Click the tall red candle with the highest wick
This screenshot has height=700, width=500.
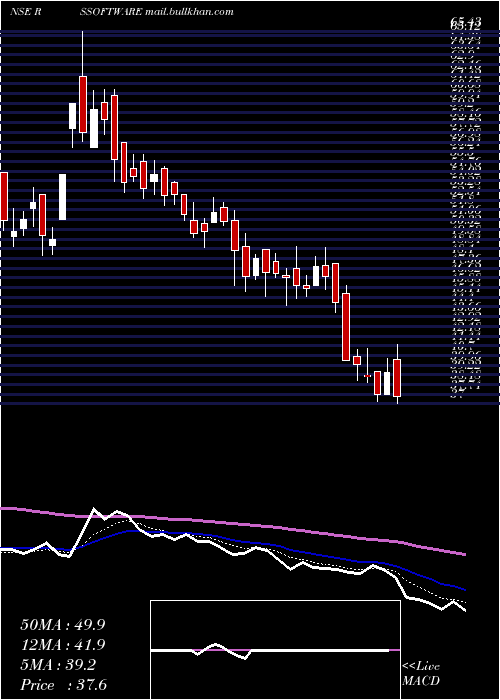83,104
